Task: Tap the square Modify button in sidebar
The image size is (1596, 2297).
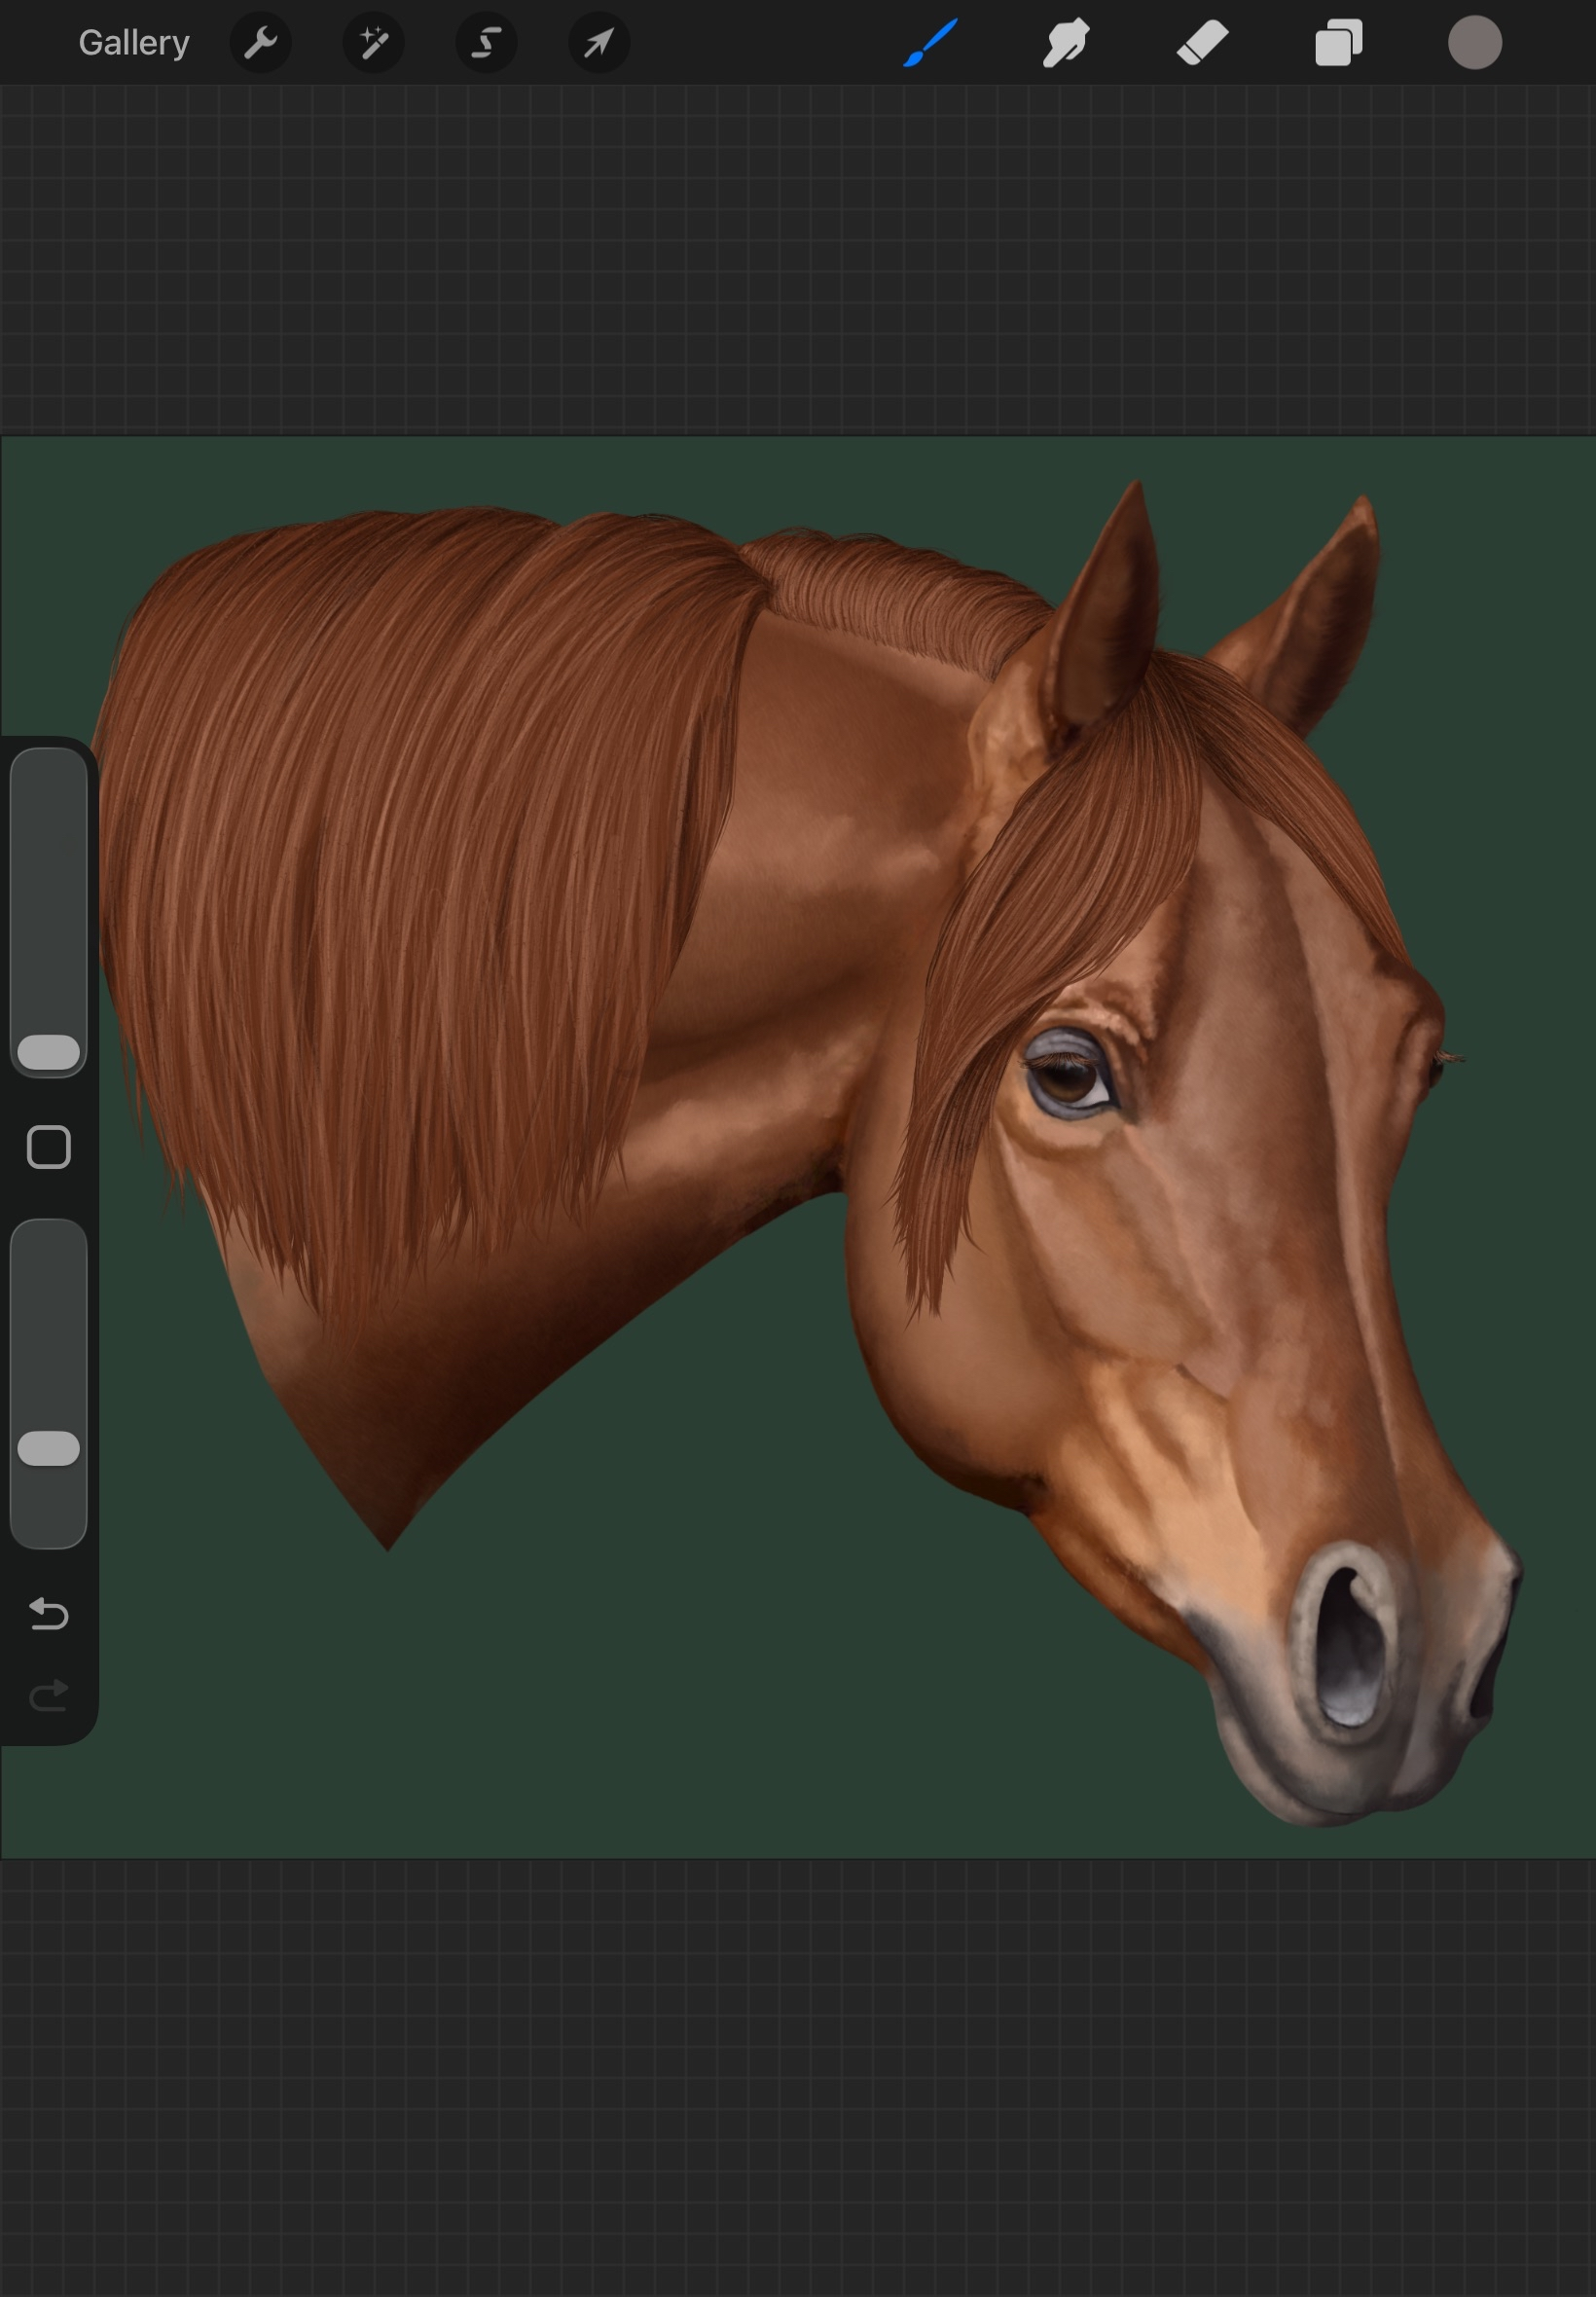Action: 48,1147
